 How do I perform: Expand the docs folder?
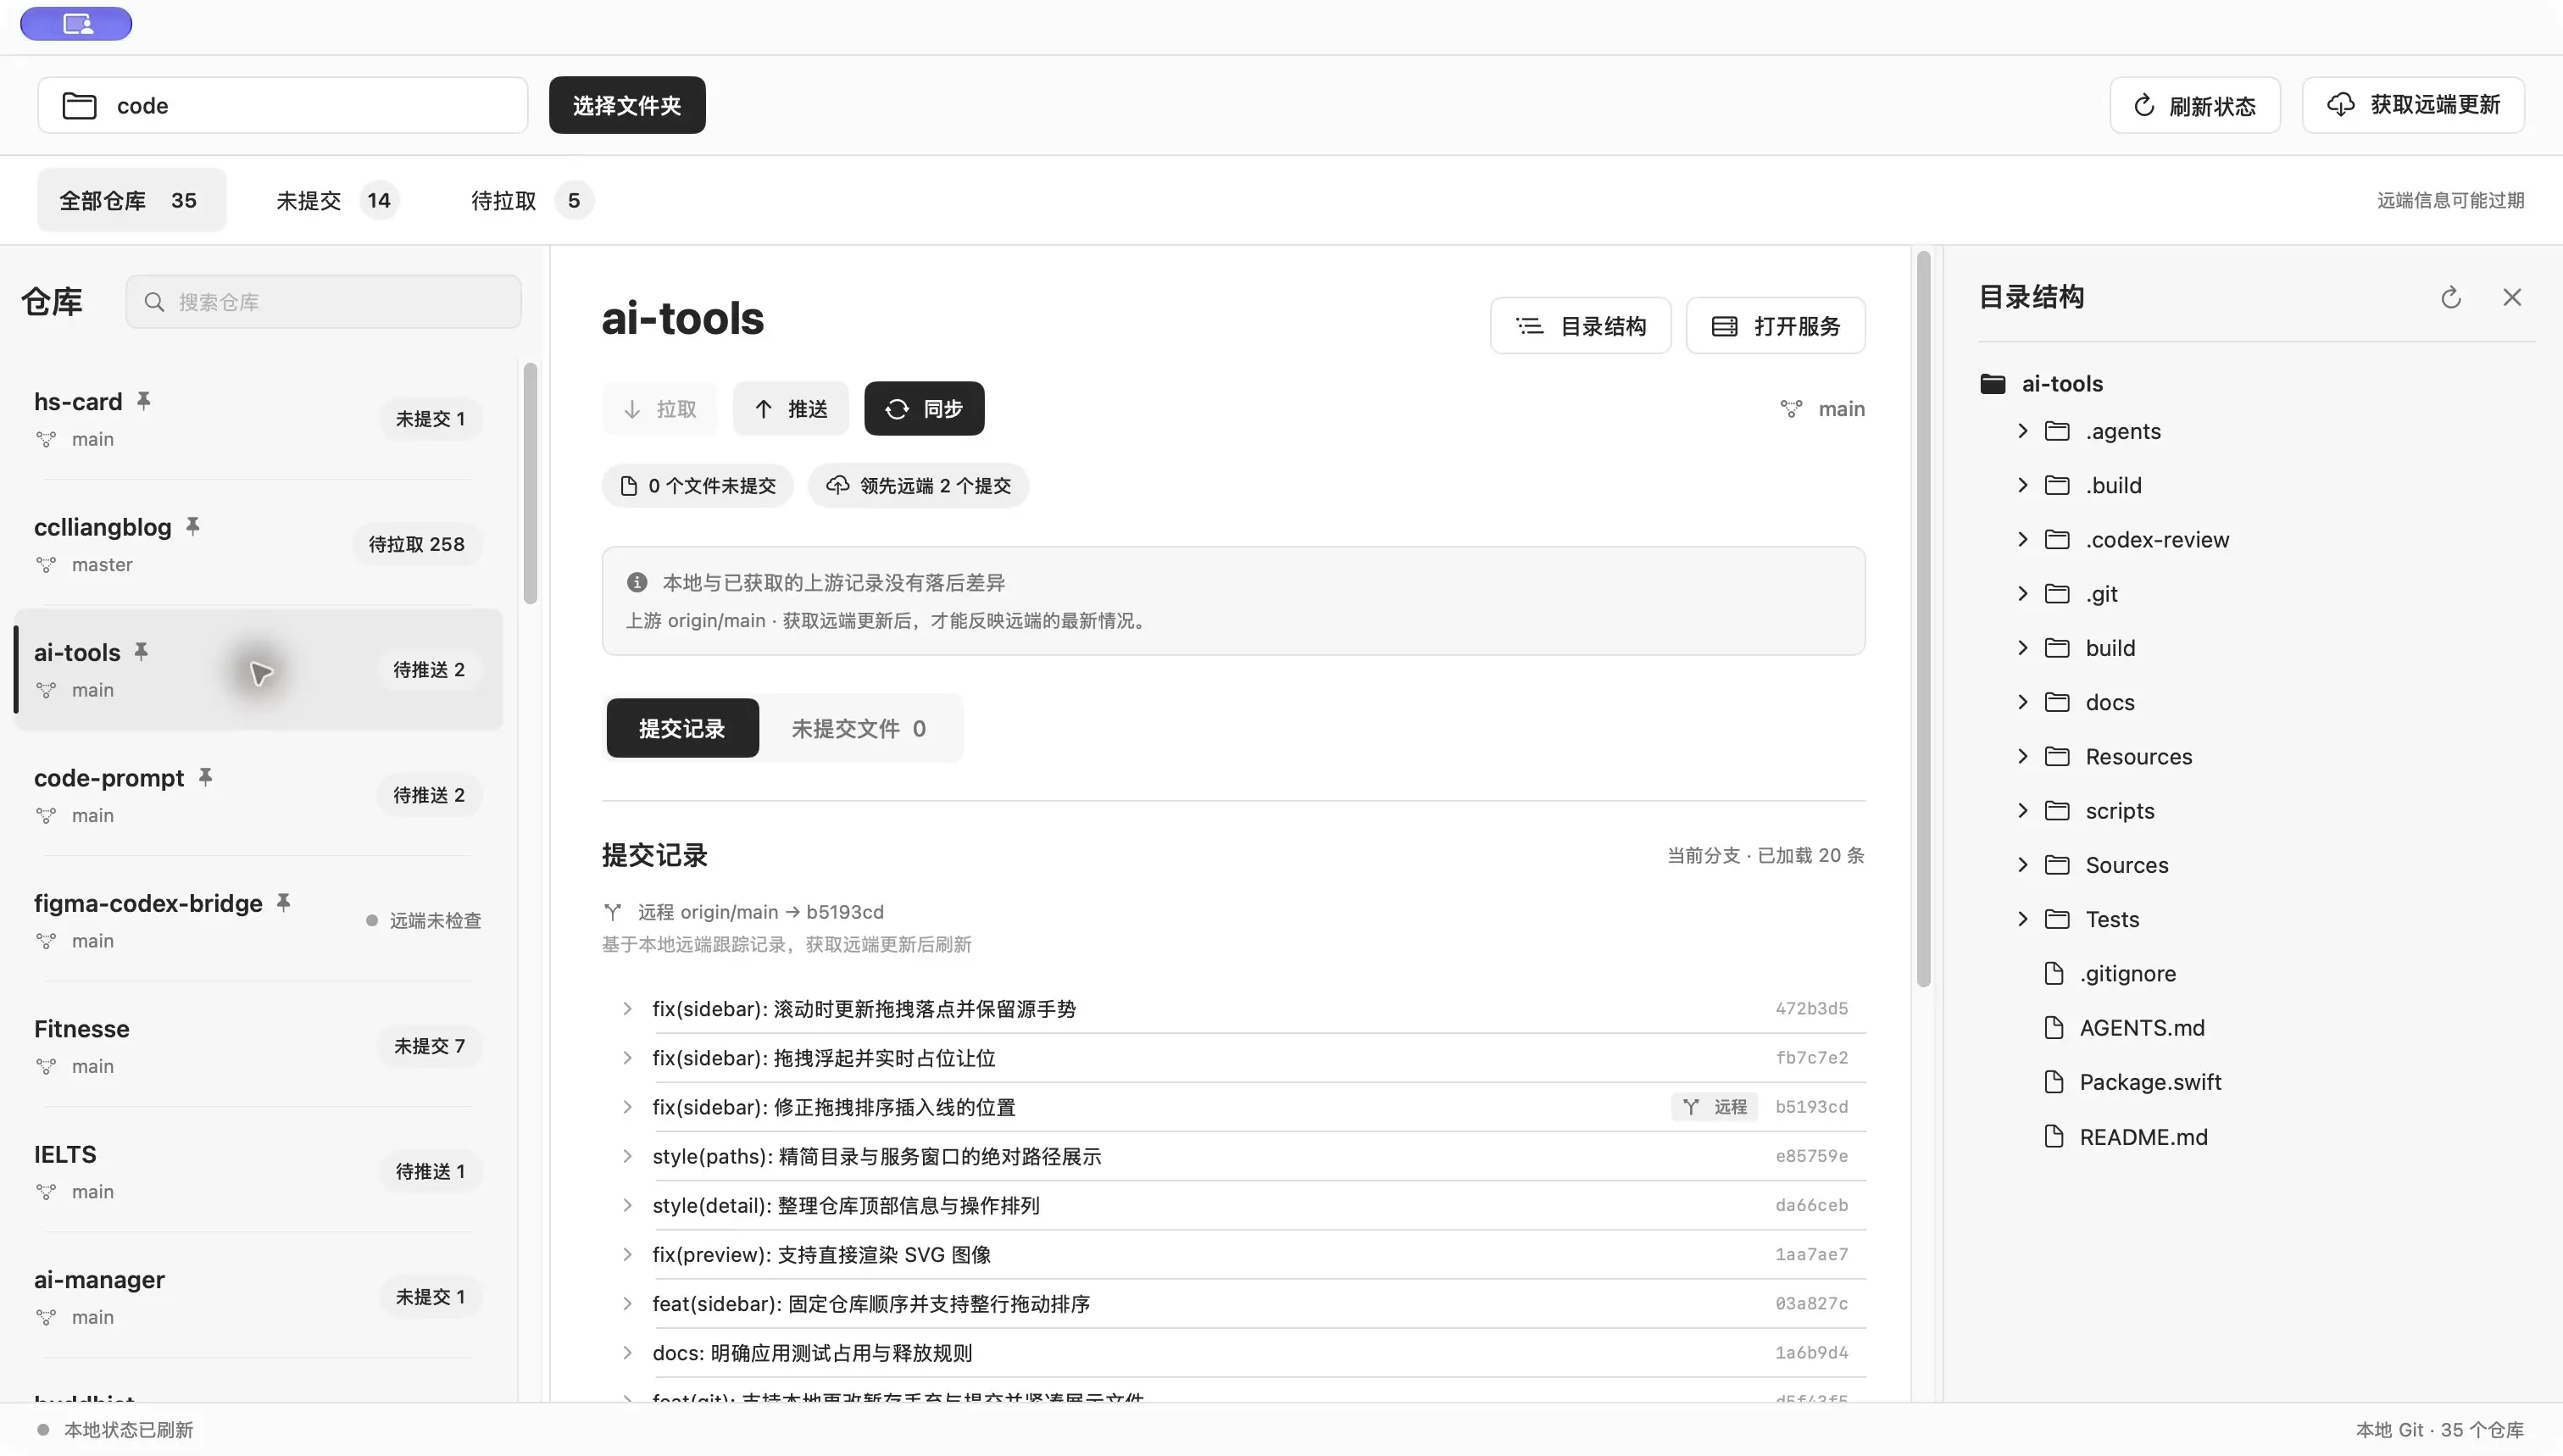coord(2023,702)
